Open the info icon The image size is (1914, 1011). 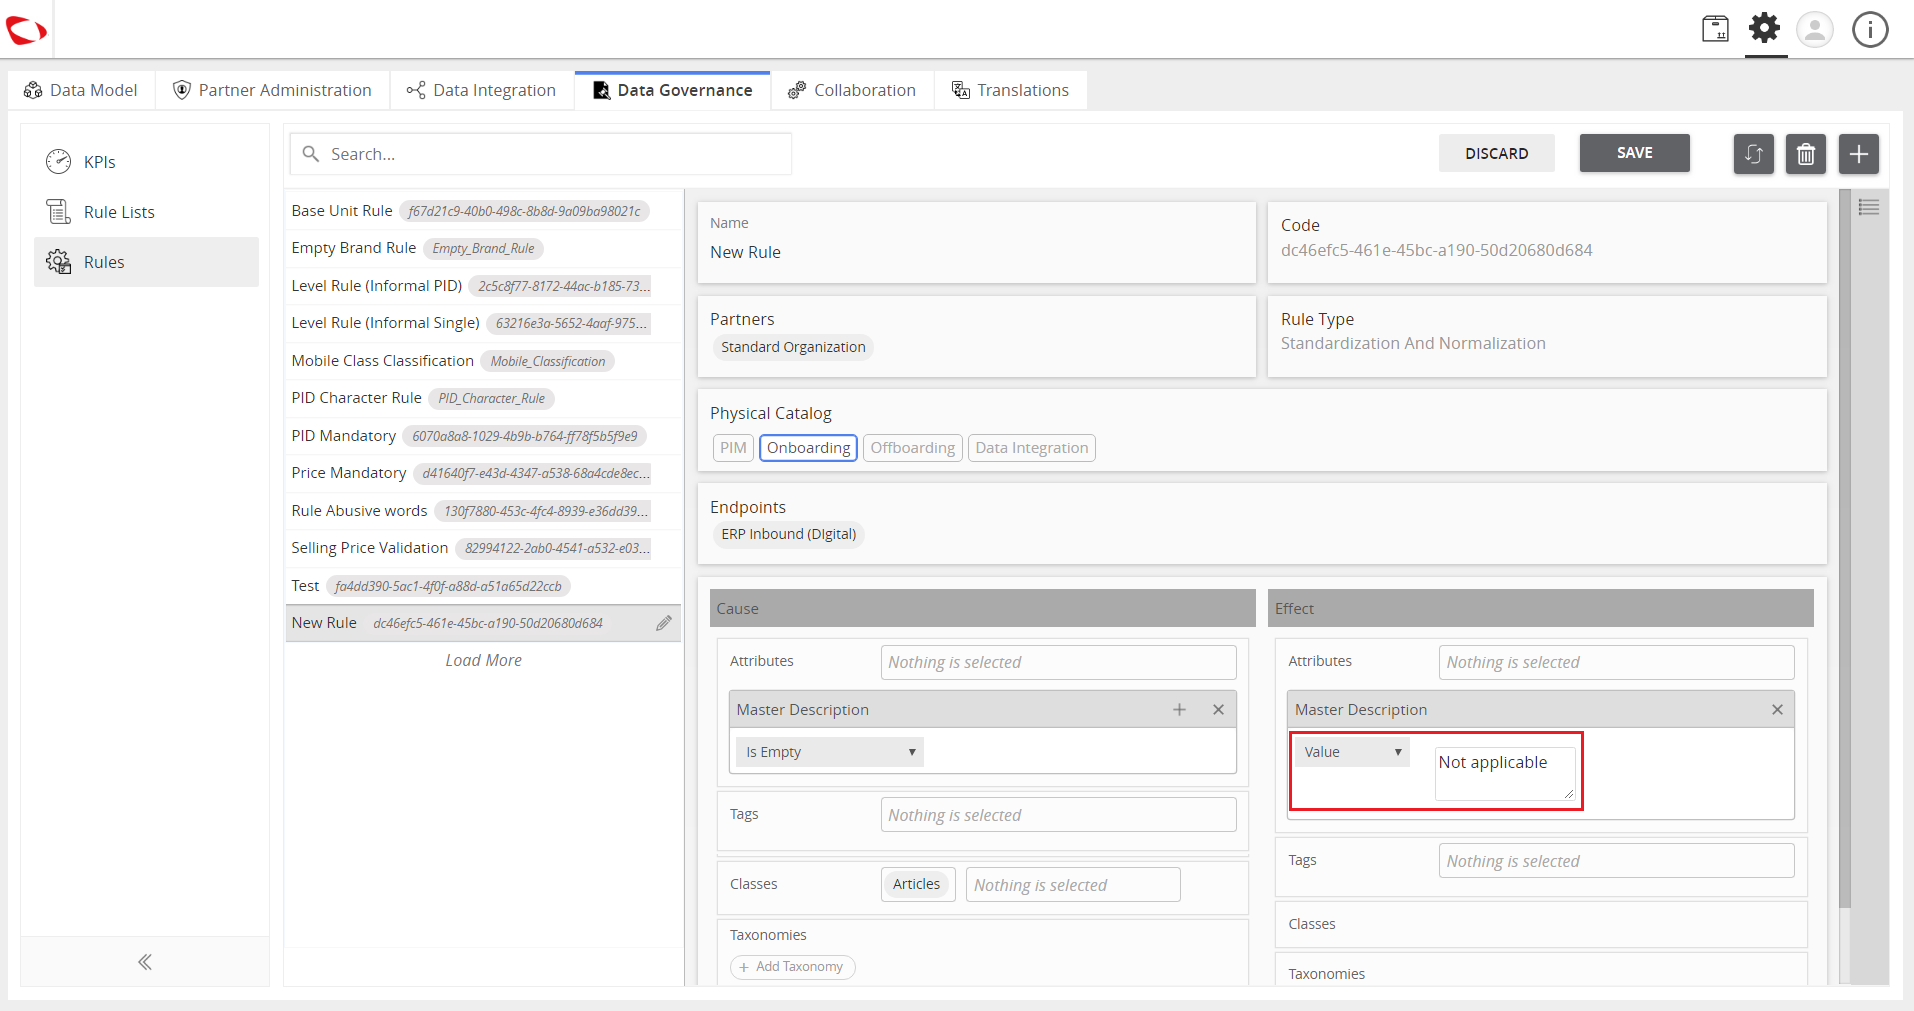pyautogui.click(x=1870, y=29)
